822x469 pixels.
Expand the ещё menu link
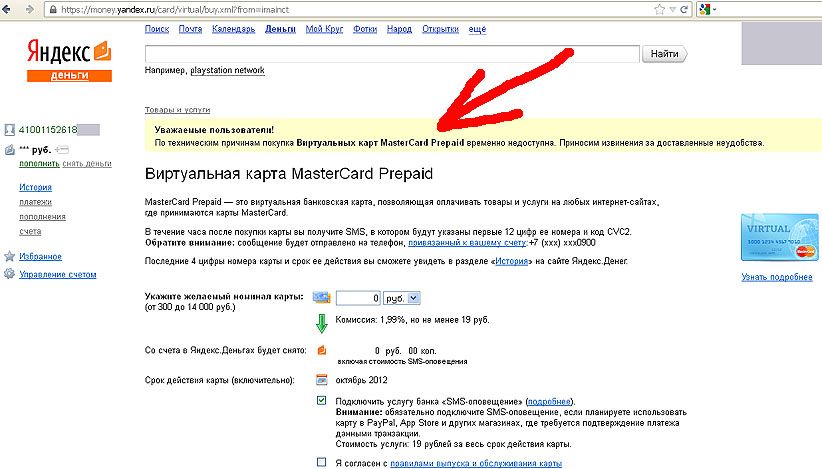477,29
